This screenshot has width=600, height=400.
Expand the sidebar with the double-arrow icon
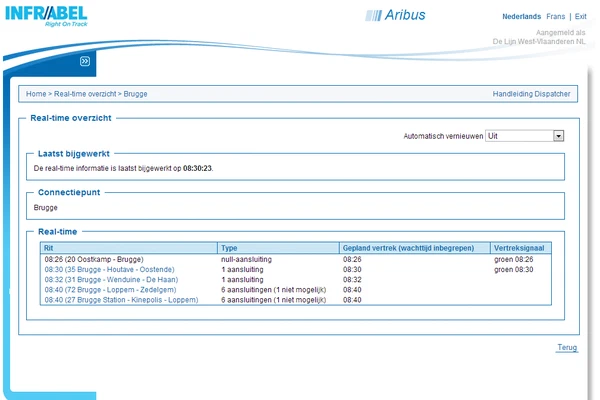pyautogui.click(x=85, y=61)
